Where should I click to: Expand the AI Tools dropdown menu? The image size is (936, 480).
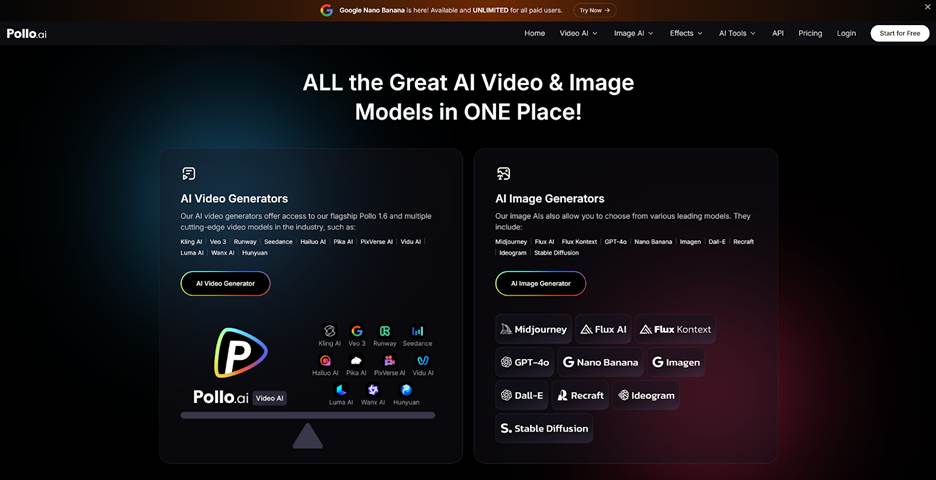pyautogui.click(x=737, y=33)
